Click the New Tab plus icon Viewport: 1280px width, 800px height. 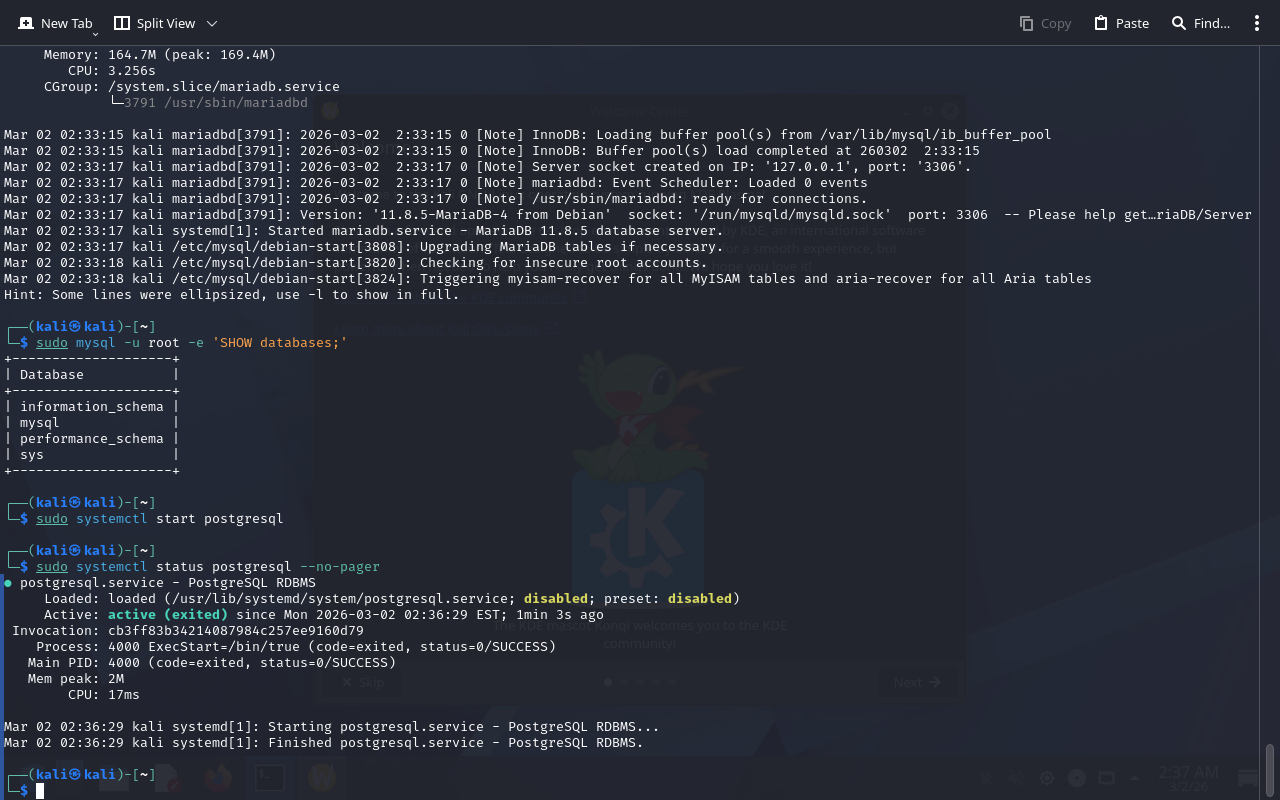(26, 23)
